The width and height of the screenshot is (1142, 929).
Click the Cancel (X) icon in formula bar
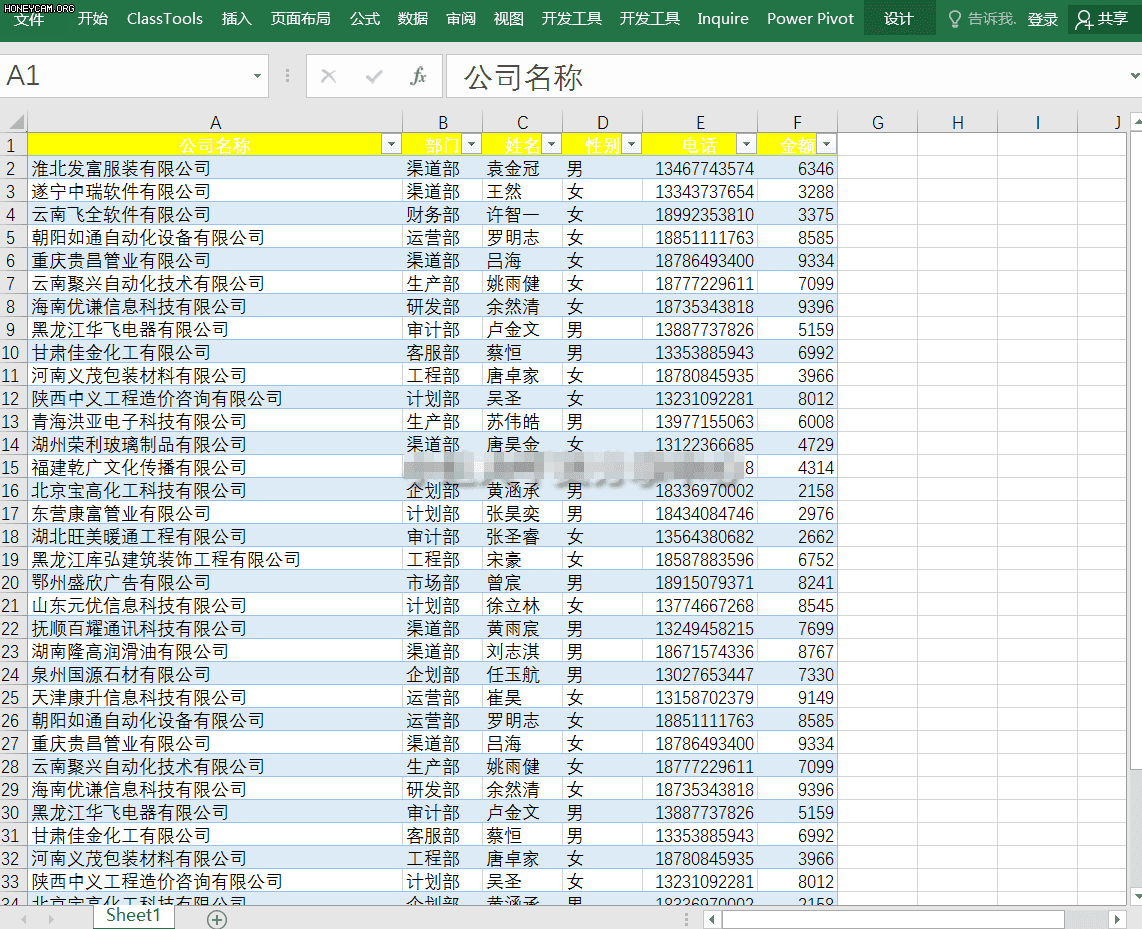click(329, 76)
